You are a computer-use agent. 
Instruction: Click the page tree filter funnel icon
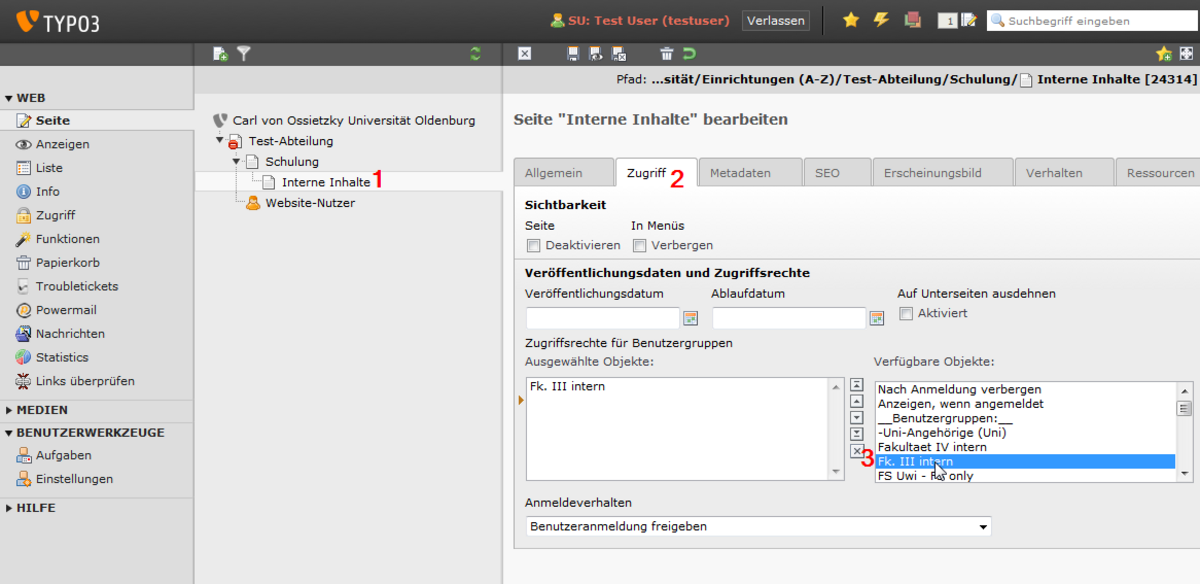[243, 53]
